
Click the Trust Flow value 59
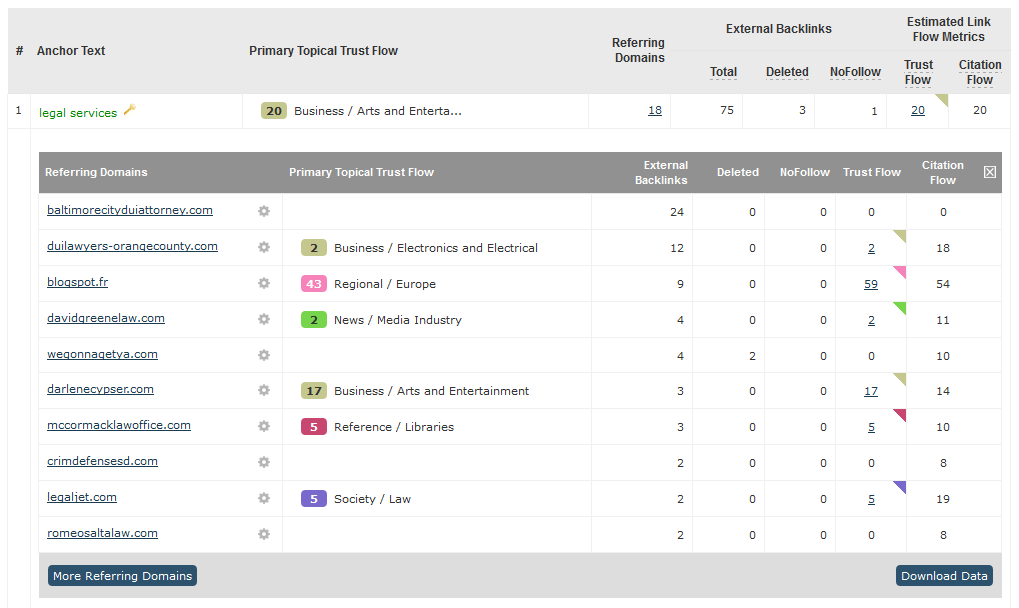point(870,284)
